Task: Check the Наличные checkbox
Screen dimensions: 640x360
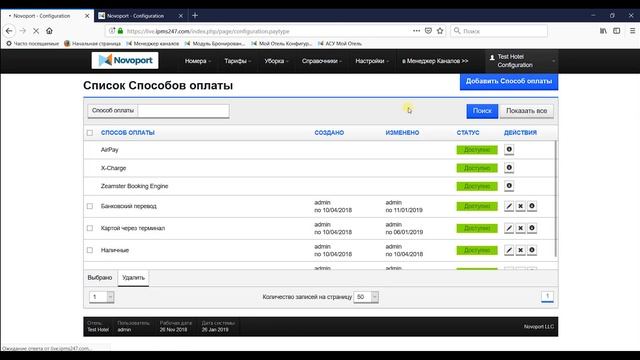Action: [x=90, y=250]
